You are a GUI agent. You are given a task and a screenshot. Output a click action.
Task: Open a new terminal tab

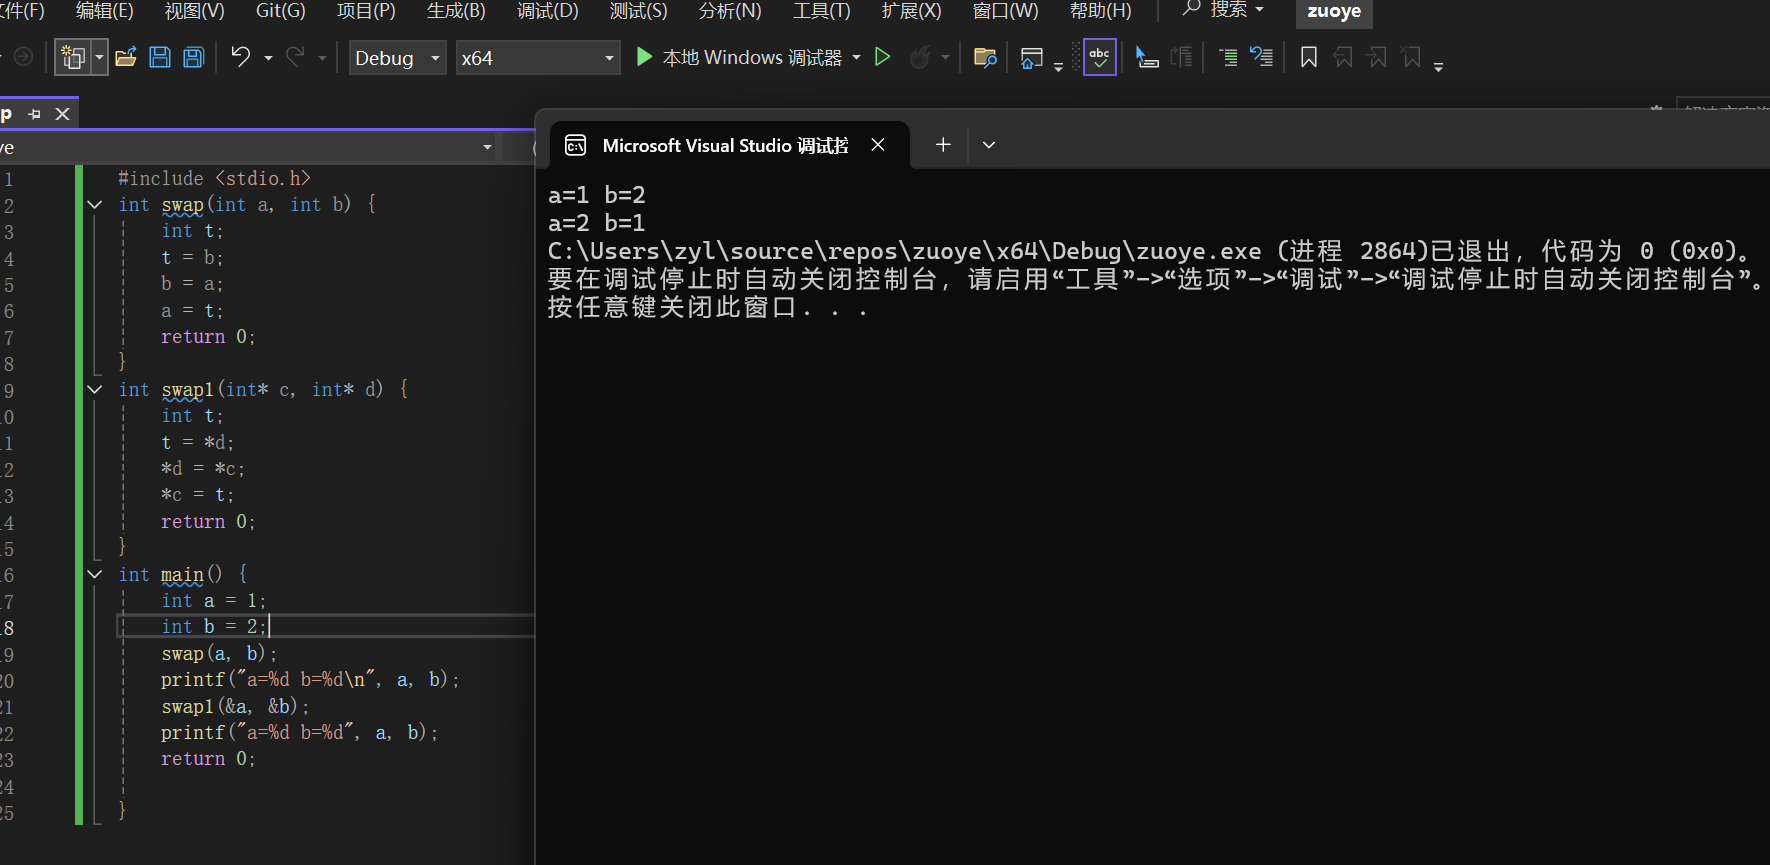coord(943,145)
